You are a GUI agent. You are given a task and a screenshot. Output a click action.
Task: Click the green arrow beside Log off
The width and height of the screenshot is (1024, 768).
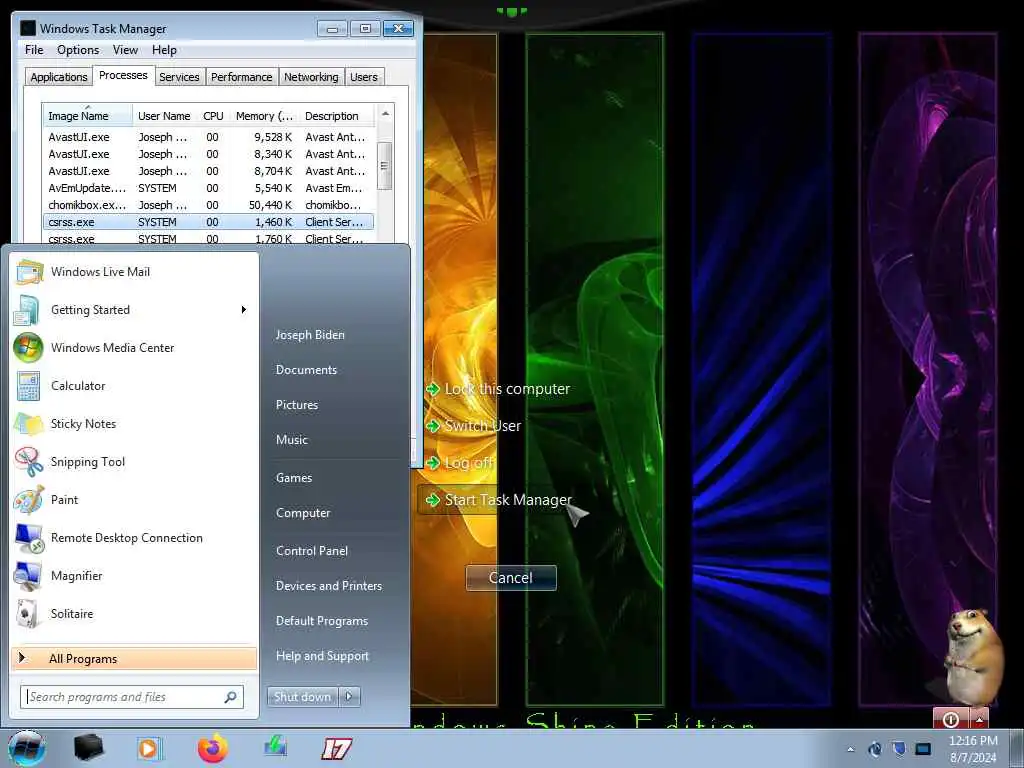[432, 463]
